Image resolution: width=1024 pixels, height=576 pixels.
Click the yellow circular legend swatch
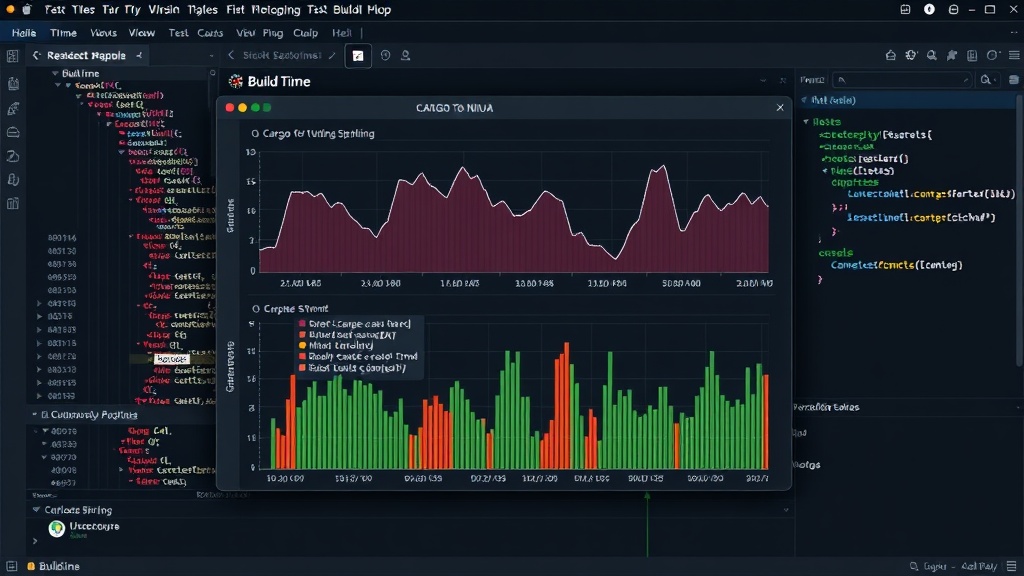302,345
